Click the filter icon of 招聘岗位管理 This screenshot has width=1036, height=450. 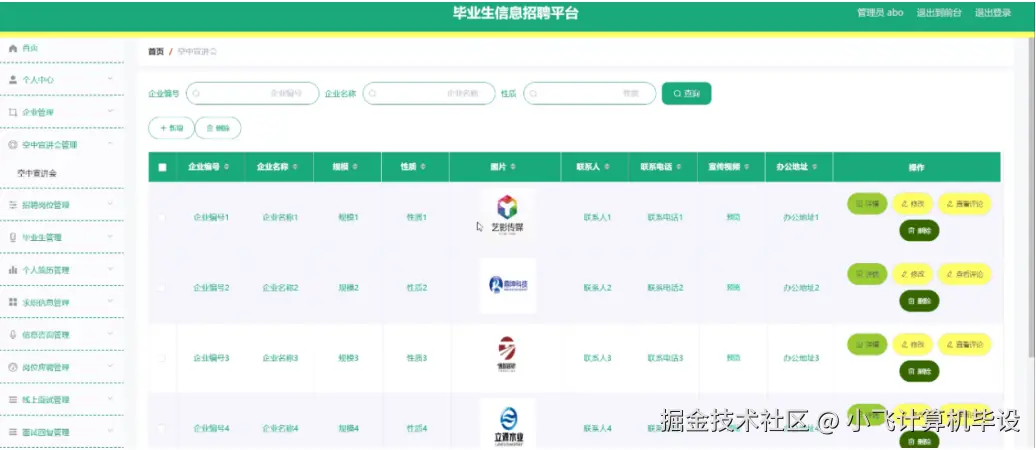click(13, 205)
